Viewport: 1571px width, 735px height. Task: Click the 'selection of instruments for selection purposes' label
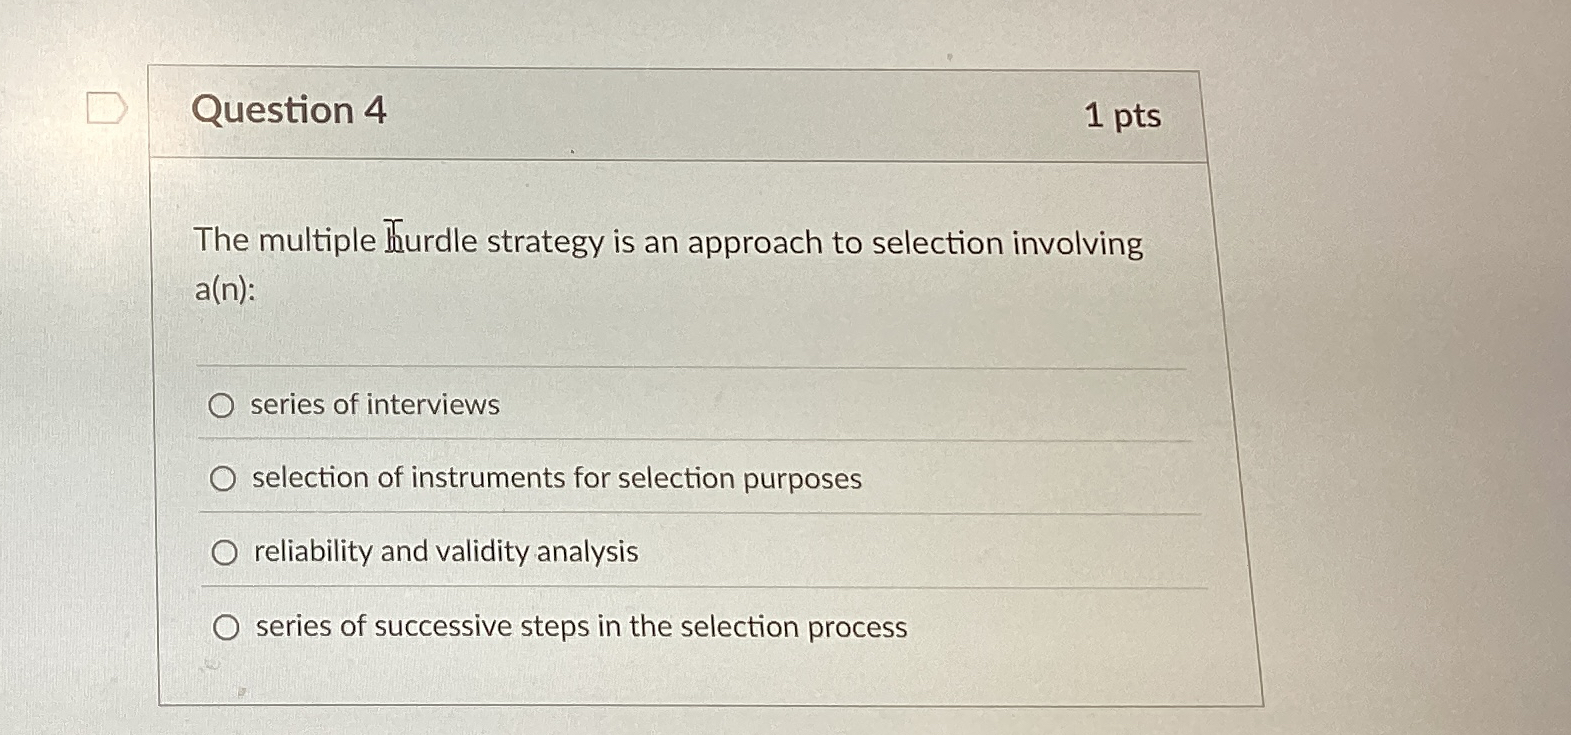click(556, 479)
